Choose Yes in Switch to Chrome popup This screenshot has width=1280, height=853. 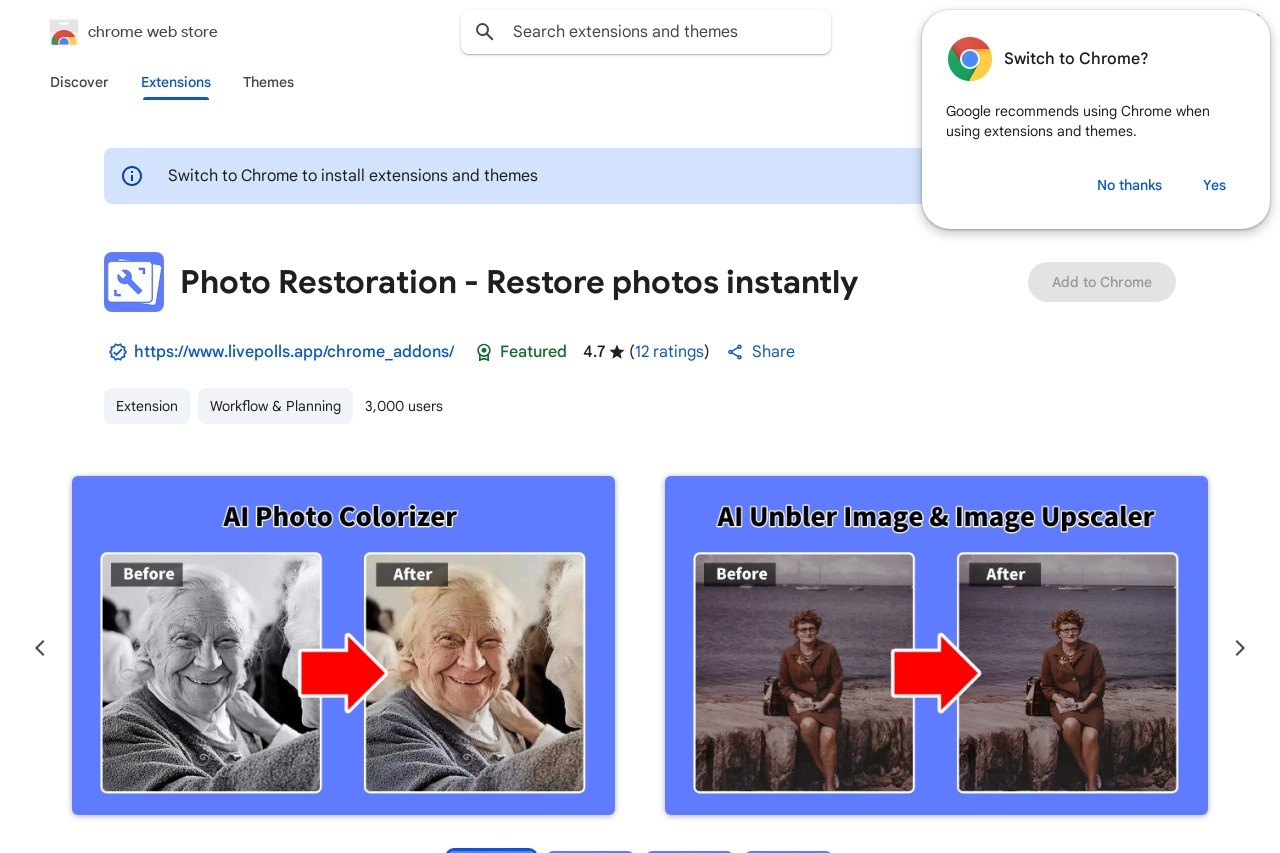[1214, 185]
